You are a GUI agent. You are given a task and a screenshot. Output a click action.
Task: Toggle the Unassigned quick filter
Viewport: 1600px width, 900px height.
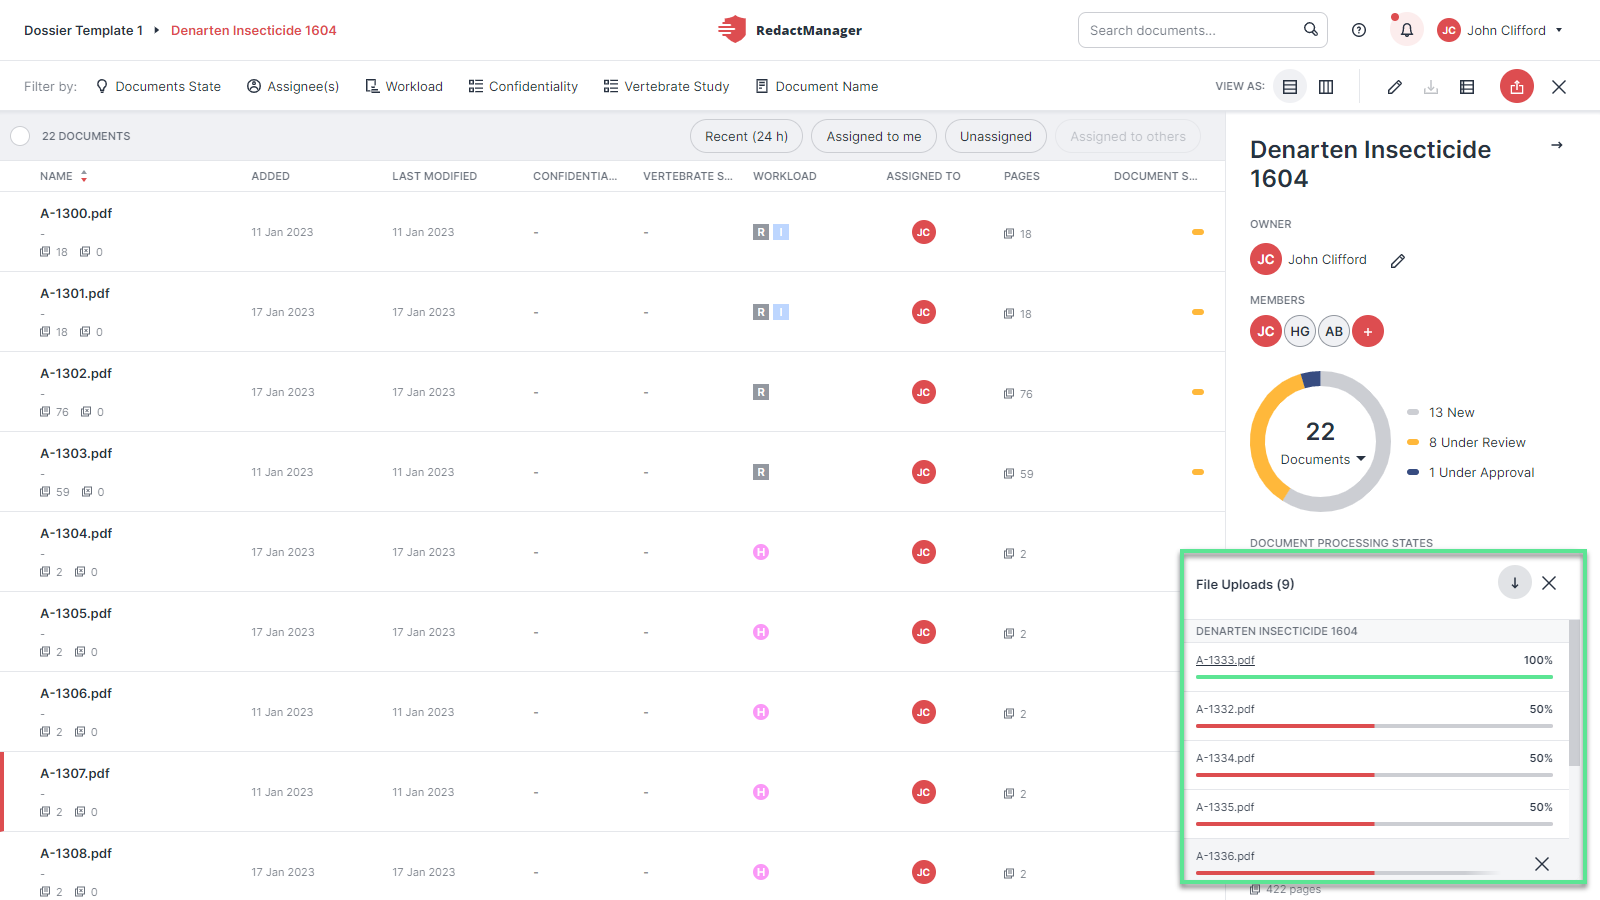(996, 136)
